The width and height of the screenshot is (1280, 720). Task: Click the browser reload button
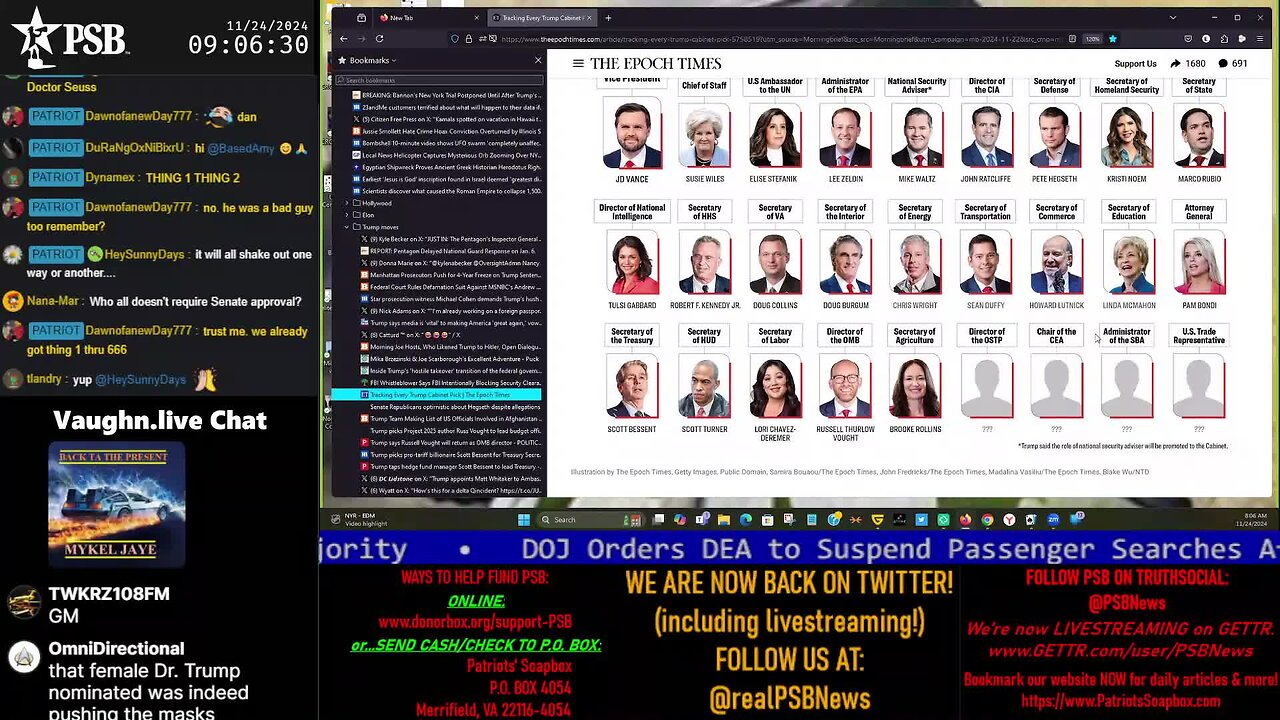point(379,39)
